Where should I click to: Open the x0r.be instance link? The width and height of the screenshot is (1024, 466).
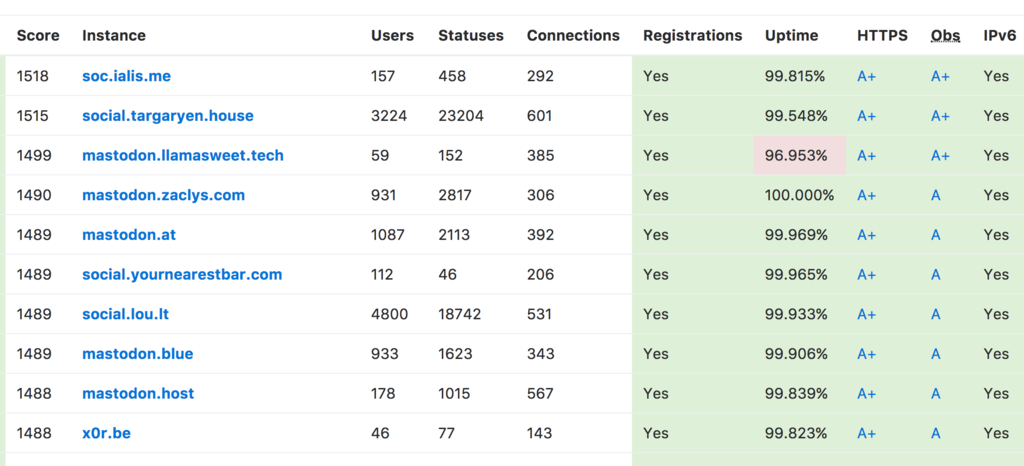[x=106, y=433]
